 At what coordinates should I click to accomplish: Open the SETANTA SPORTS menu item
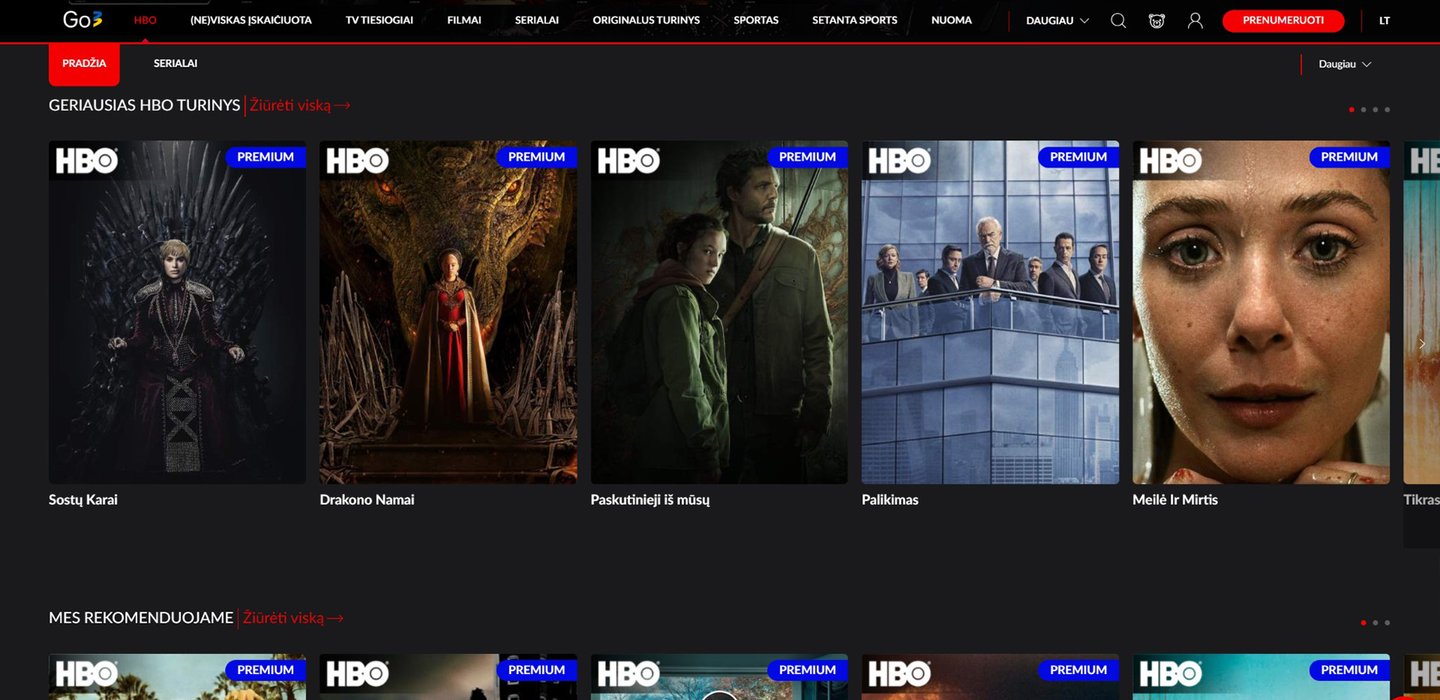click(854, 21)
